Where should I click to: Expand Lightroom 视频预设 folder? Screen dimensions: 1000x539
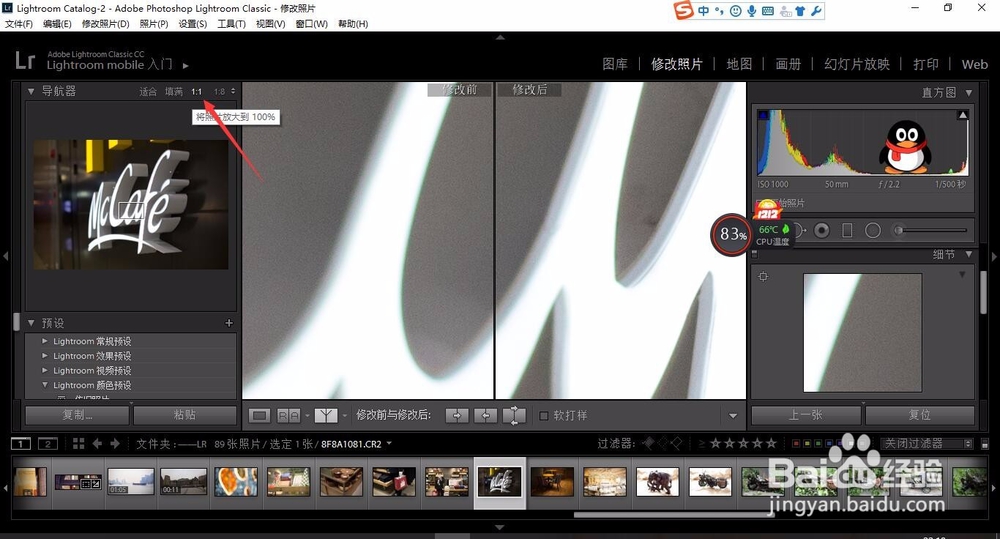45,371
